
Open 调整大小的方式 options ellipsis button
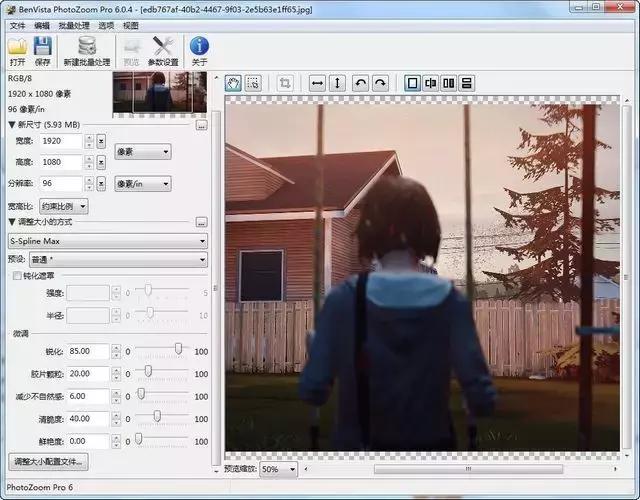(201, 222)
